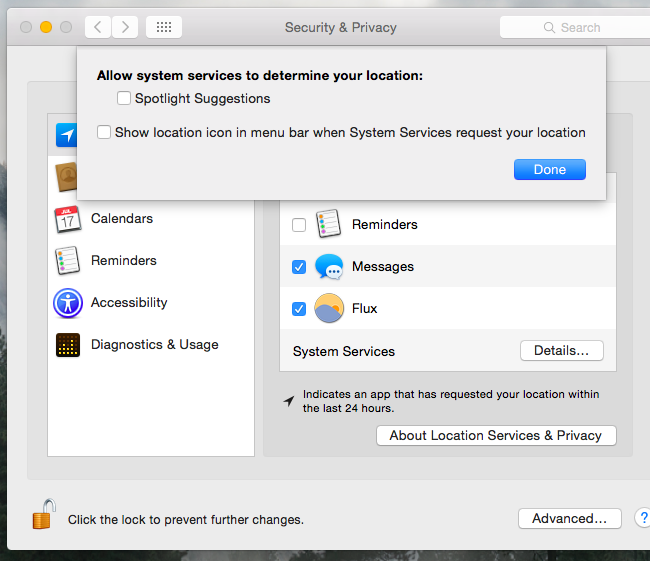
Task: Go back with the left arrow button
Action: point(98,27)
